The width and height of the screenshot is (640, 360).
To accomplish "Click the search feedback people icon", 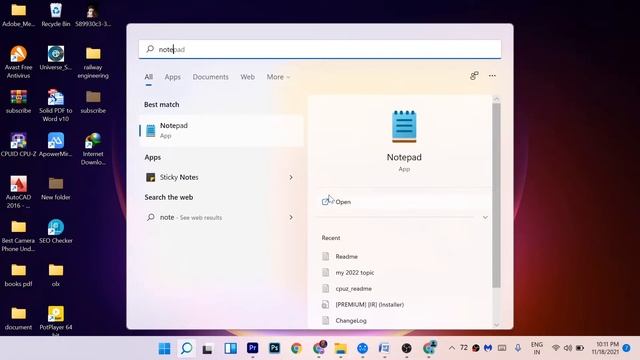I will click(474, 76).
